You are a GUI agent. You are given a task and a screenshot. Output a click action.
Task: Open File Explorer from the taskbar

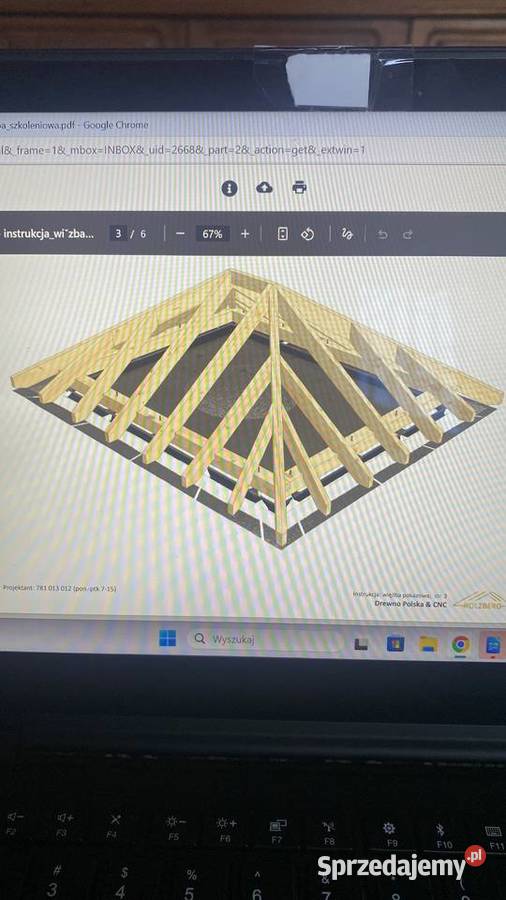[428, 645]
